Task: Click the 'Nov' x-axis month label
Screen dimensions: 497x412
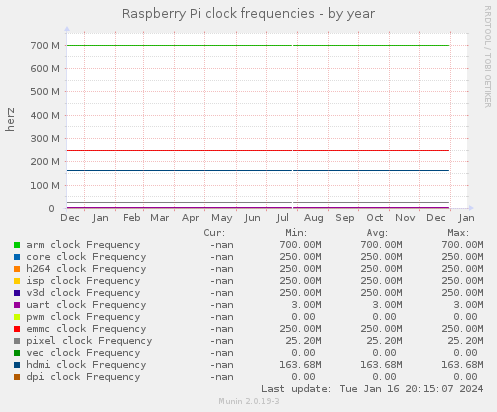Action: coord(405,218)
